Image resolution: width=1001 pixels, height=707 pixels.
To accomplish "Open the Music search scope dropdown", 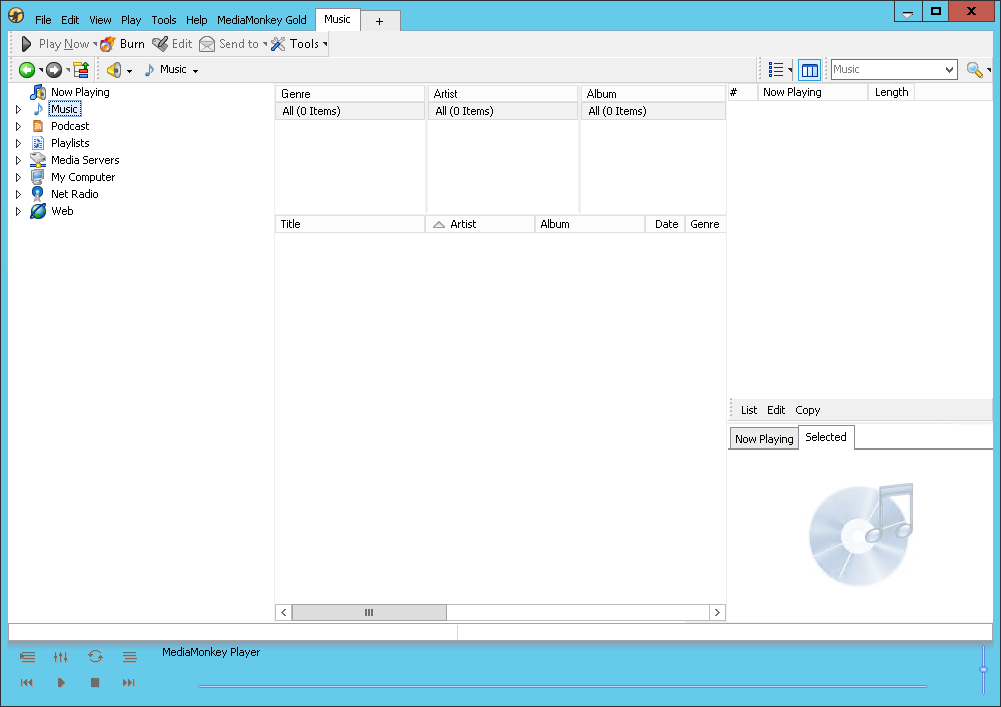I will tap(949, 70).
